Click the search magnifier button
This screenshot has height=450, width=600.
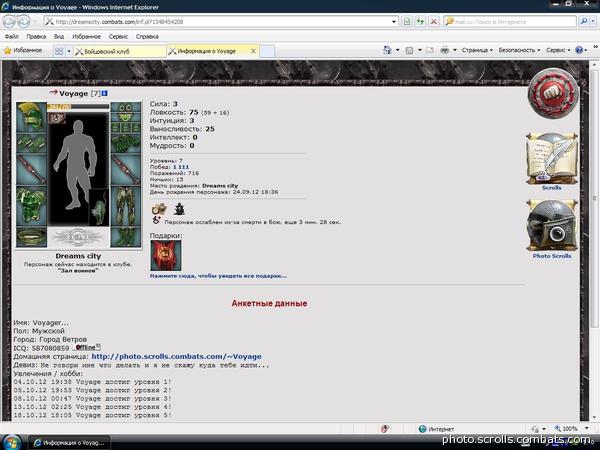[x=584, y=21]
